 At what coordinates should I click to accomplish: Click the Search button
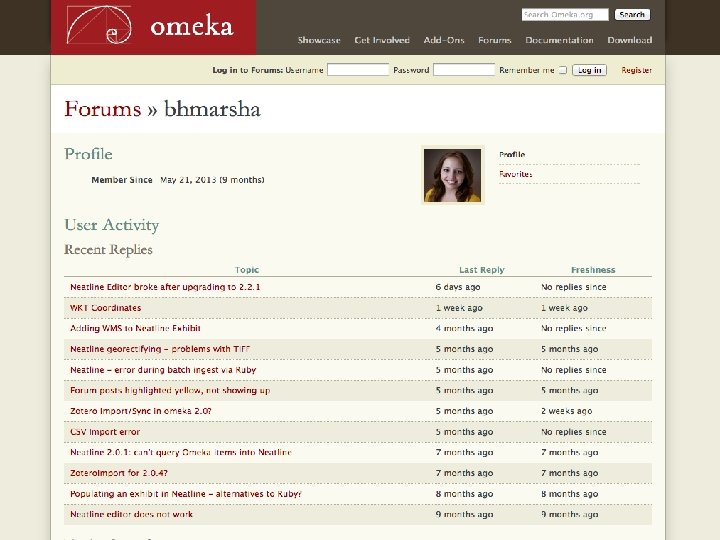(x=632, y=15)
